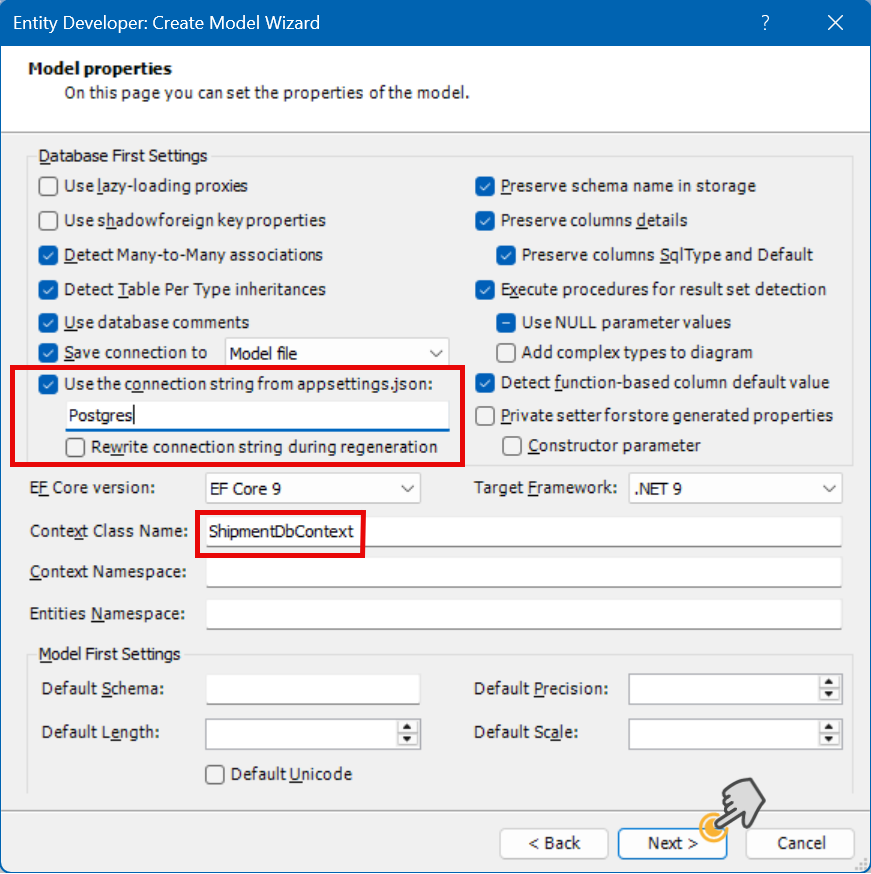Image resolution: width=871 pixels, height=874 pixels.
Task: Click the Default Schema input box
Action: point(312,689)
